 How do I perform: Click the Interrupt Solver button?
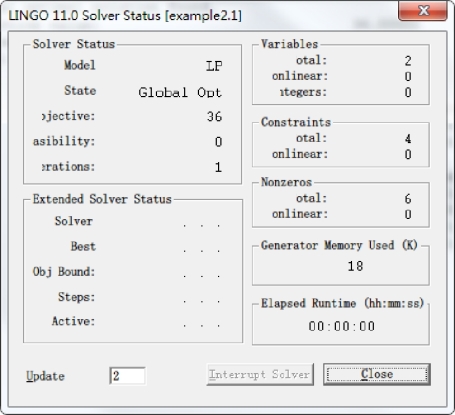tap(260, 374)
